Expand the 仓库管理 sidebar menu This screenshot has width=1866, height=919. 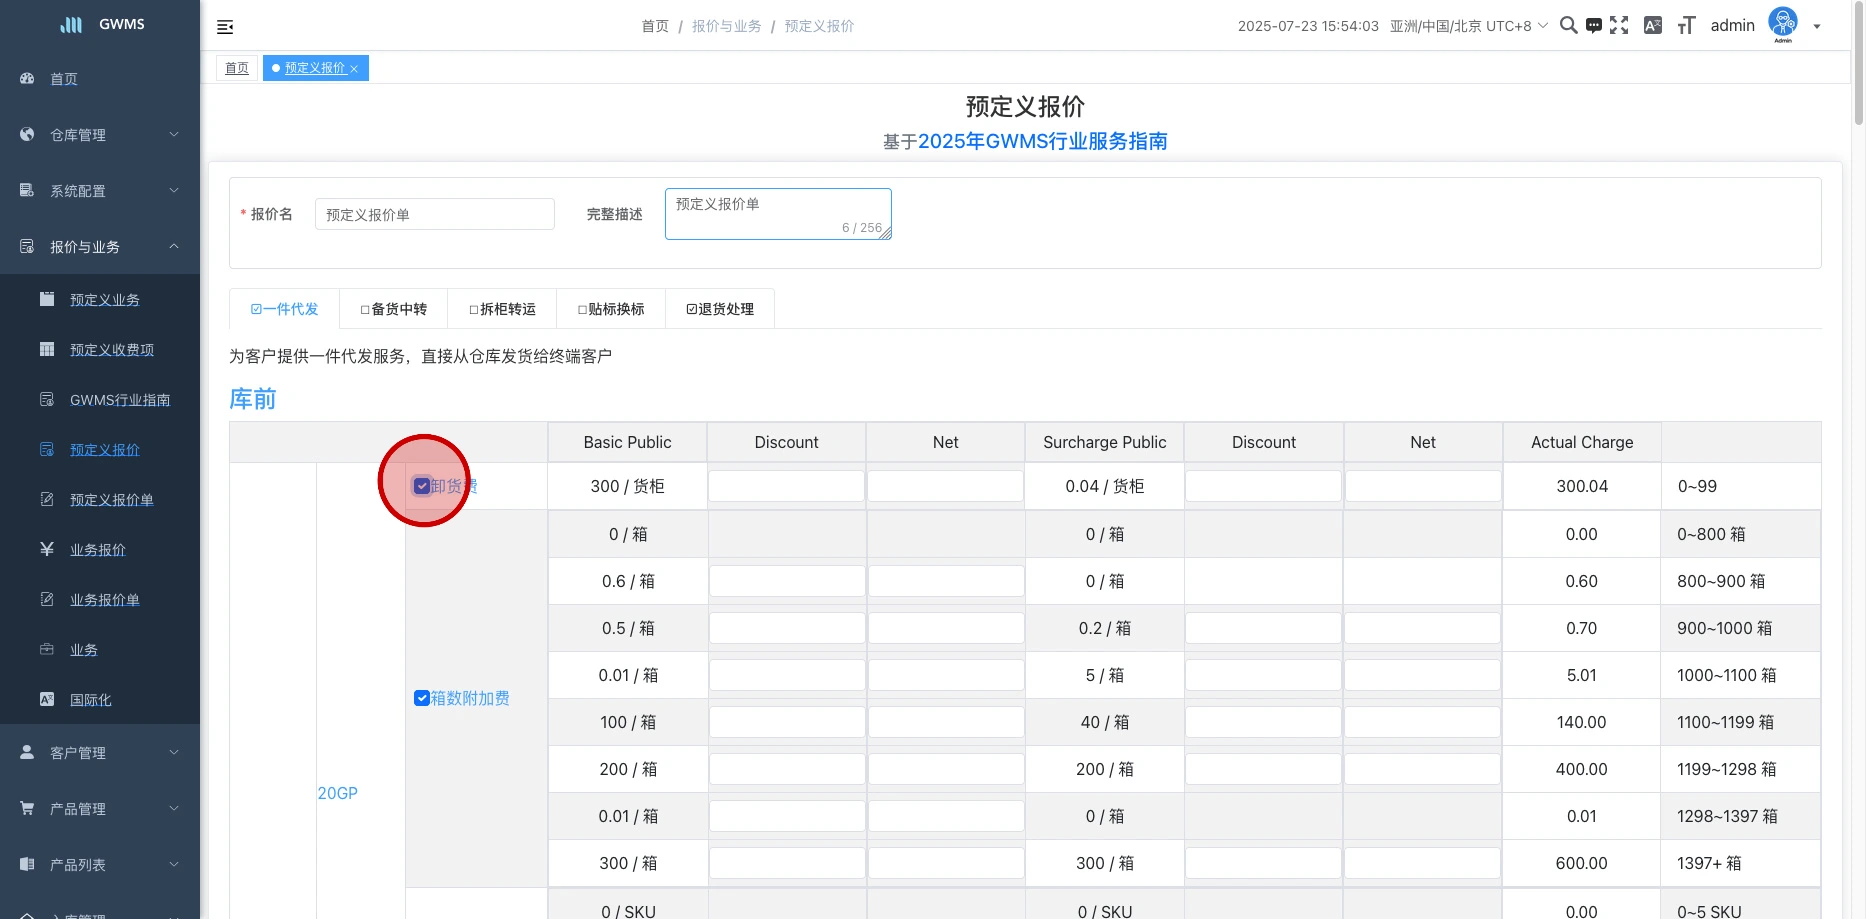(x=100, y=135)
